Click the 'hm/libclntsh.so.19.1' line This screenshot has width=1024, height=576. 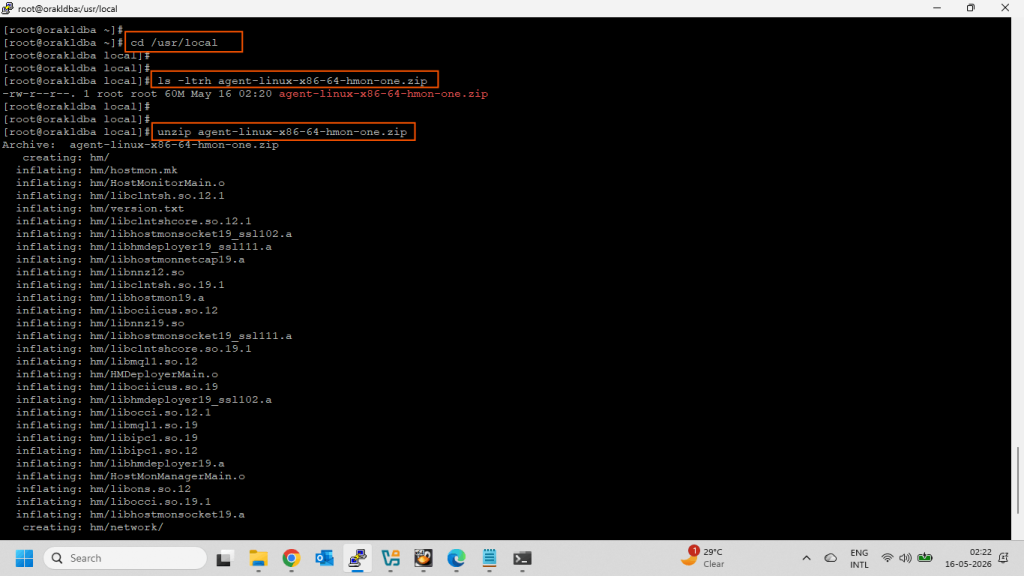tap(120, 285)
